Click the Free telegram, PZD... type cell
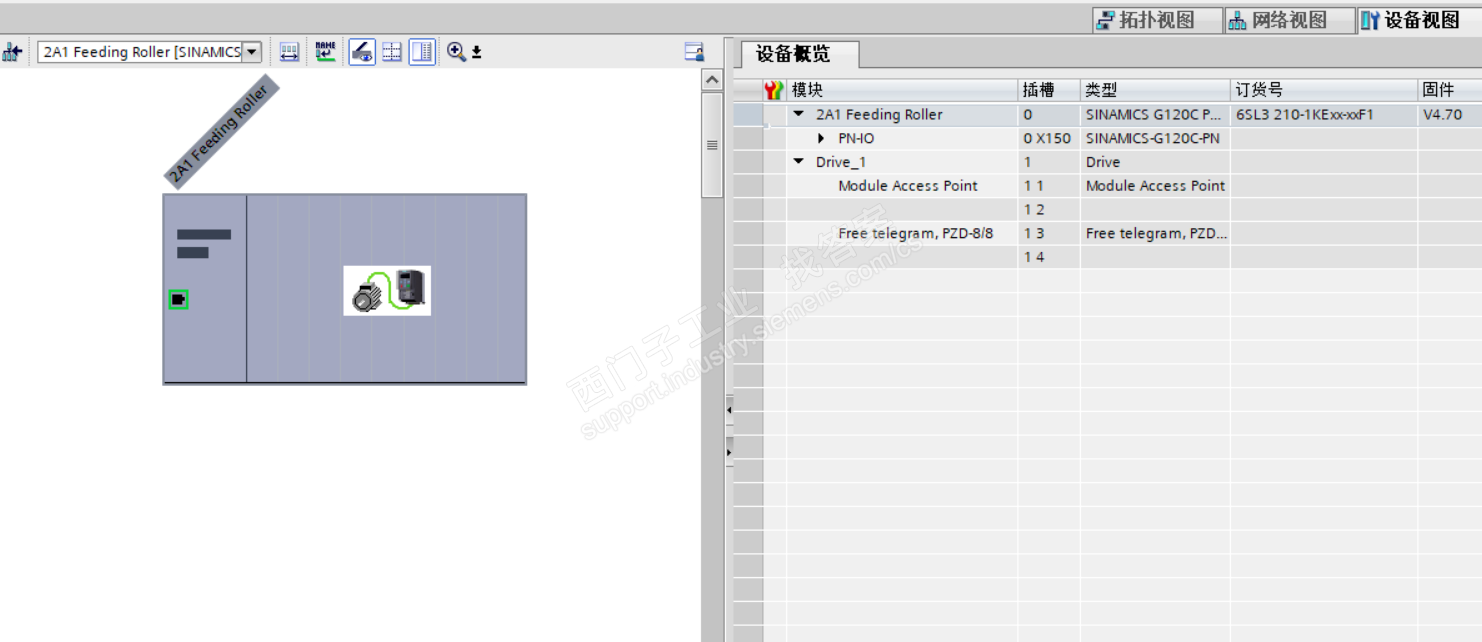This screenshot has height=642, width=1482. [1155, 234]
